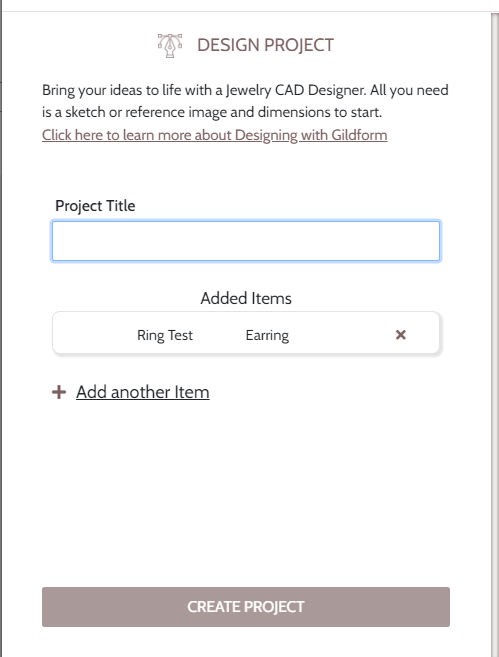Click the blank left area of the added item card
Viewport: 499px width, 657px height.
pyautogui.click(x=94, y=334)
